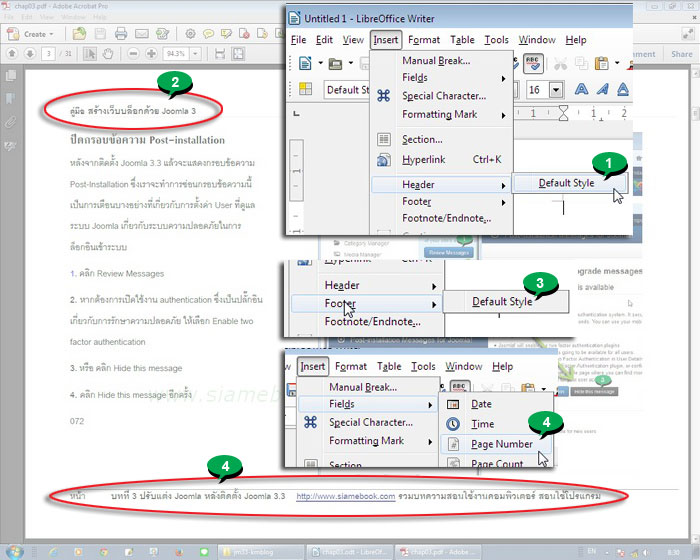Image resolution: width=700 pixels, height=560 pixels.
Task: Add a sticky note comment in Acrobat
Action: (x=208, y=33)
